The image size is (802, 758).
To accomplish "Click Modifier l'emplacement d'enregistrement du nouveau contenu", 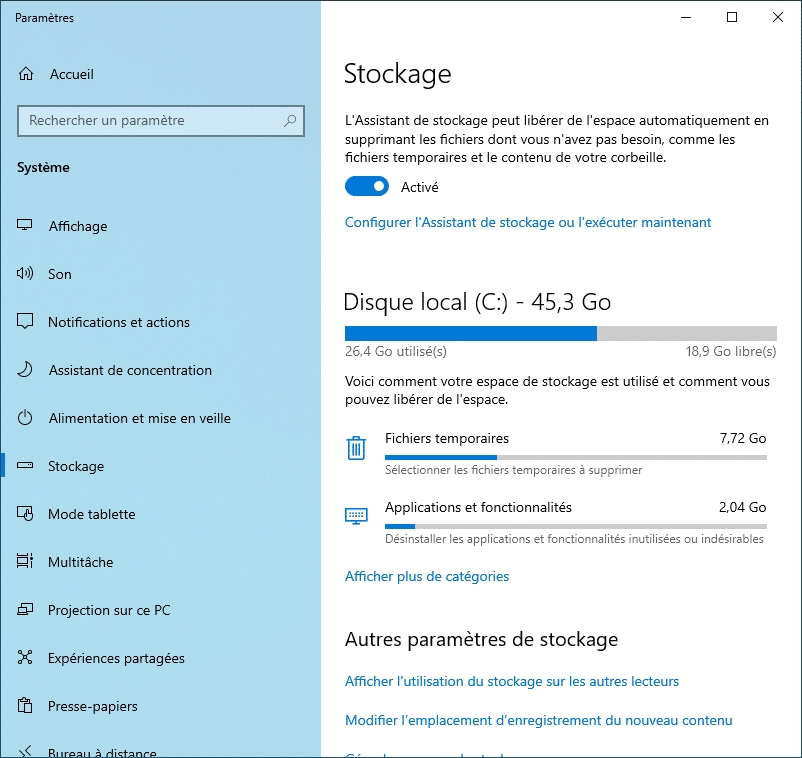I will [539, 720].
